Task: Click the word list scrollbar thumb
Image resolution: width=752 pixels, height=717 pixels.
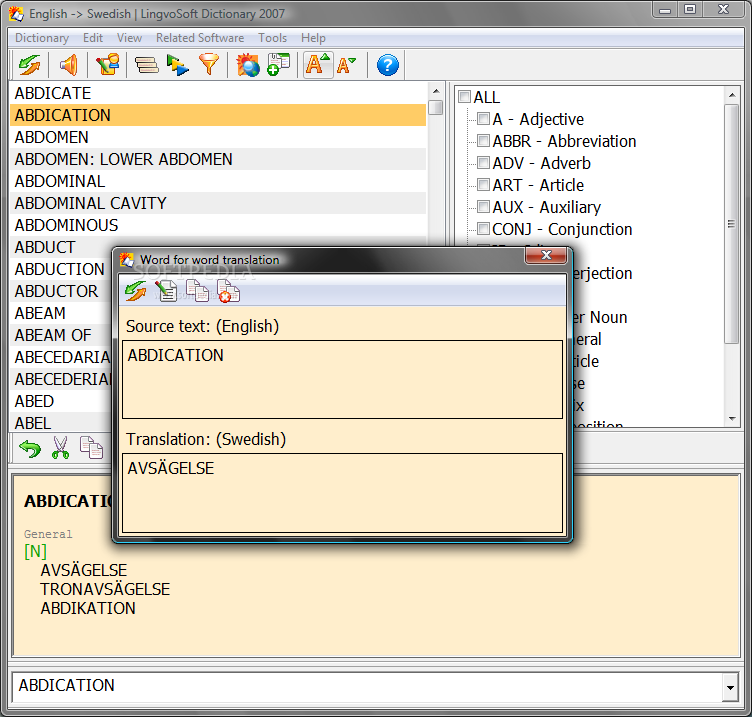Action: [x=435, y=107]
